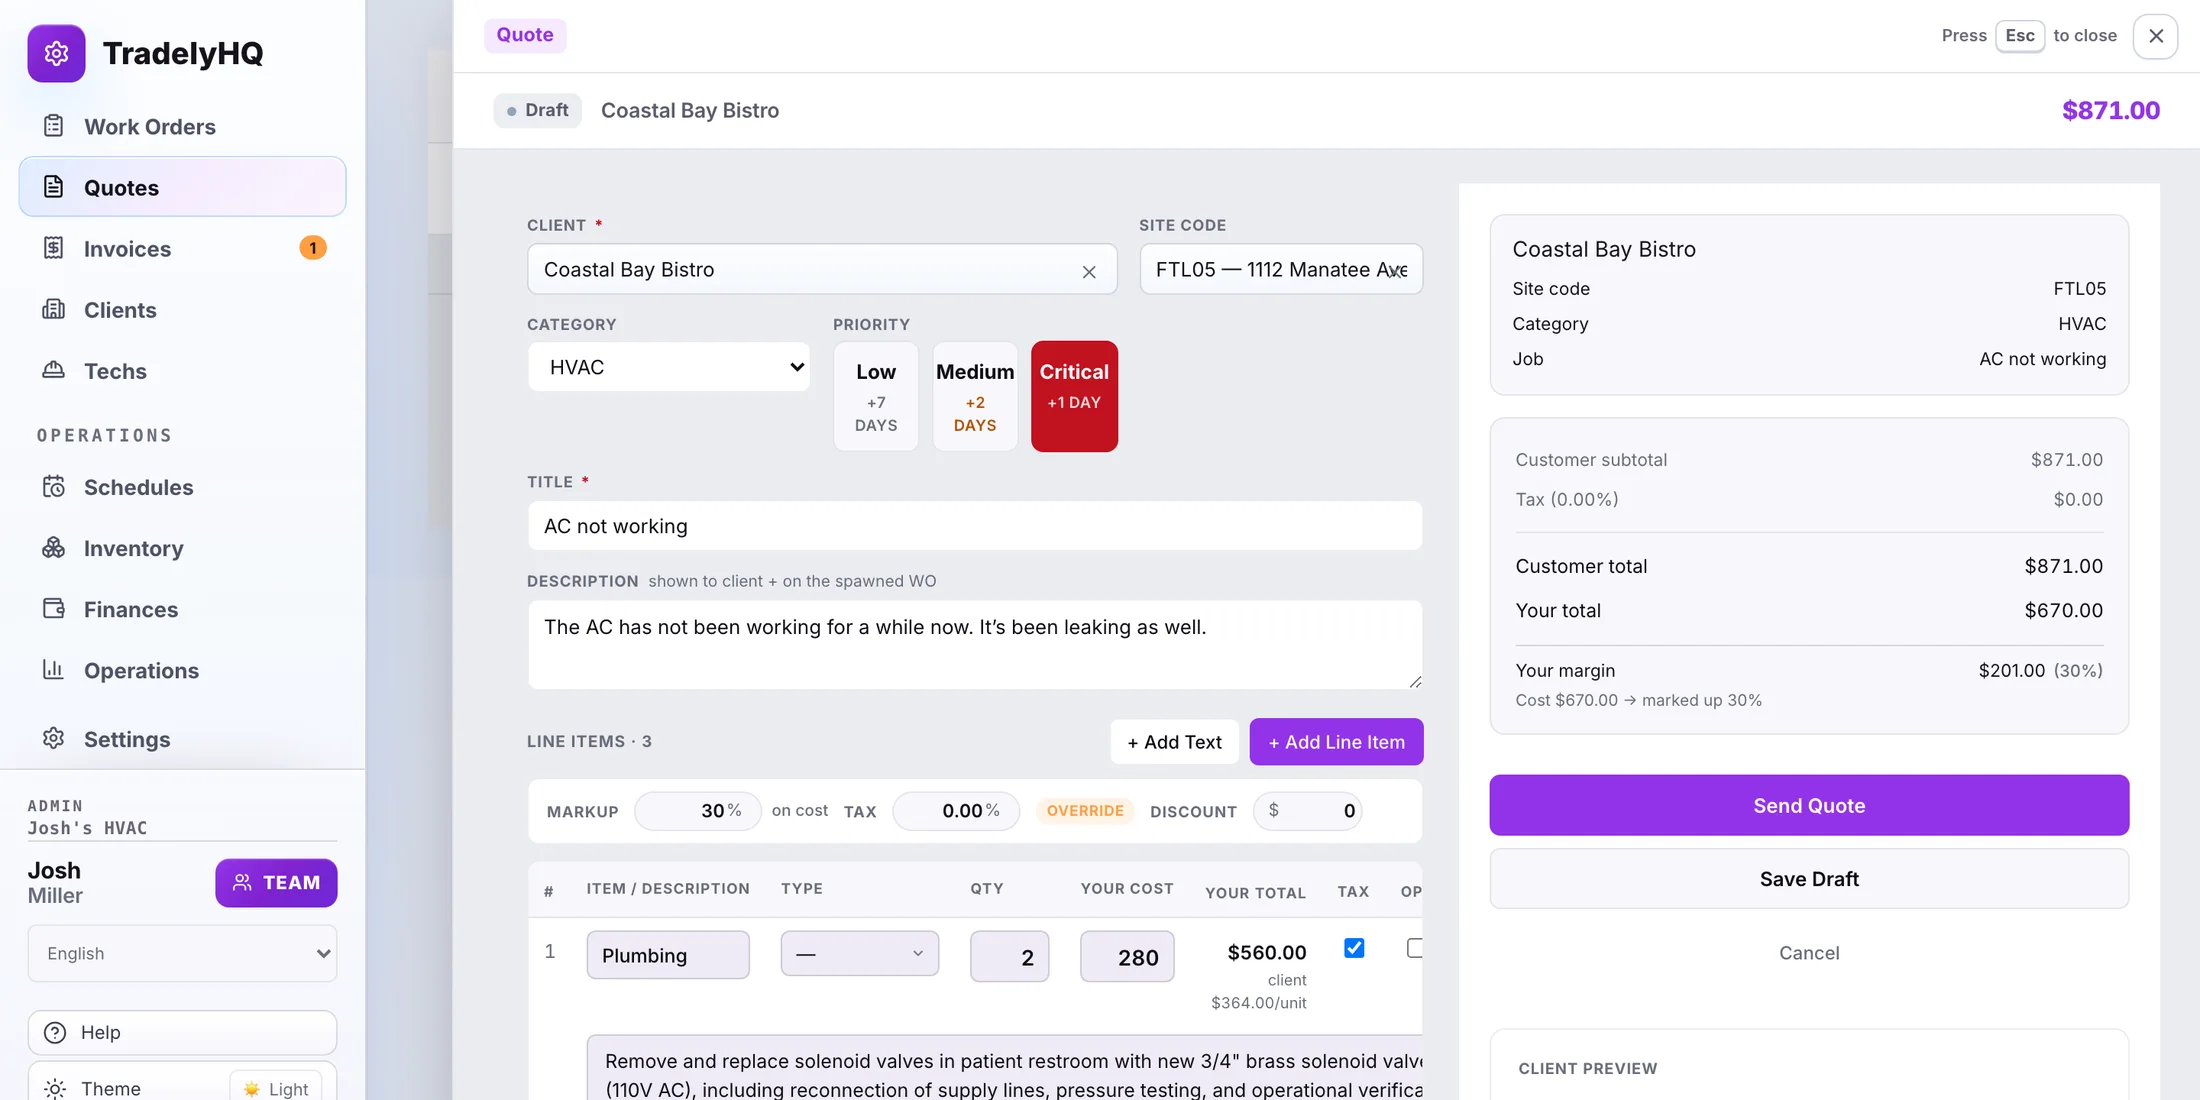2200x1100 pixels.
Task: Click the Plumbing line description text box
Action: coord(1004,1068)
